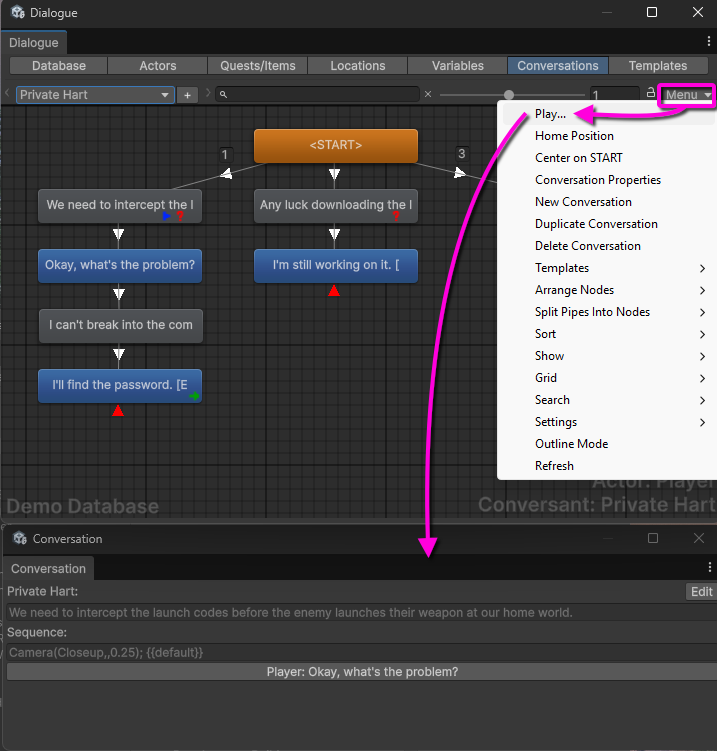
Task: Maximize the Dialogue window
Action: (x=652, y=12)
